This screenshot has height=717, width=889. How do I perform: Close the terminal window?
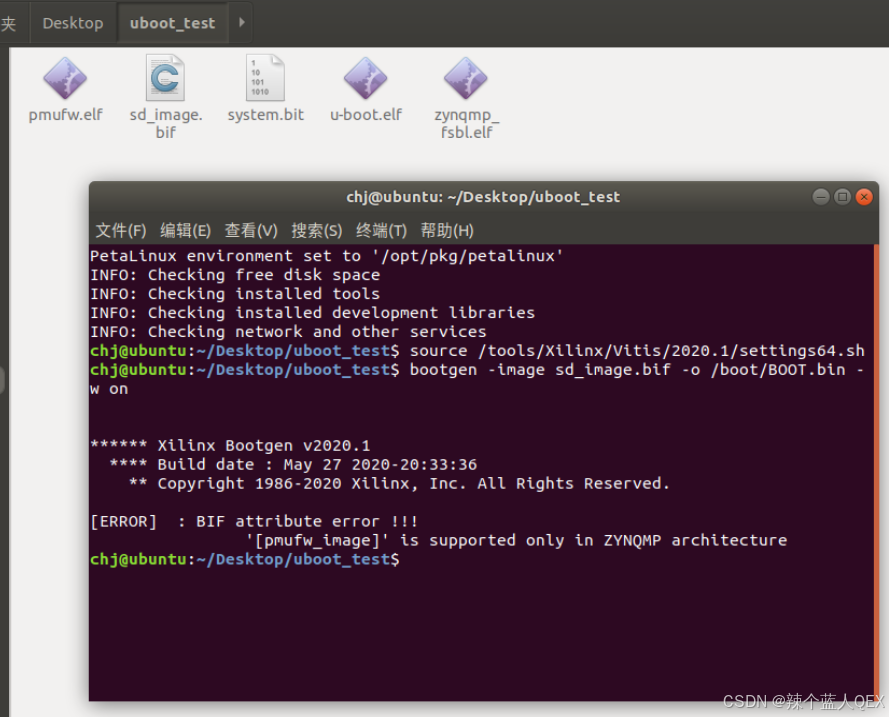(864, 197)
